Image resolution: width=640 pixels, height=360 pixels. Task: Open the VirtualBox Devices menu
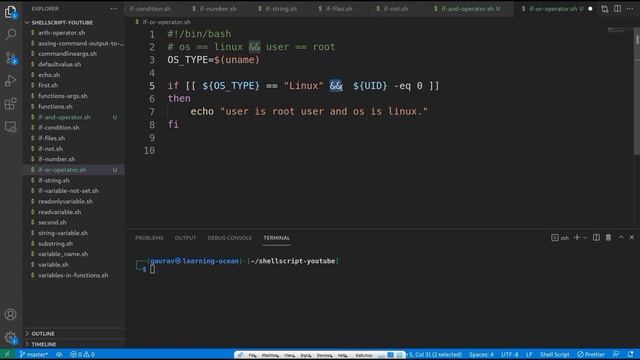(324, 355)
